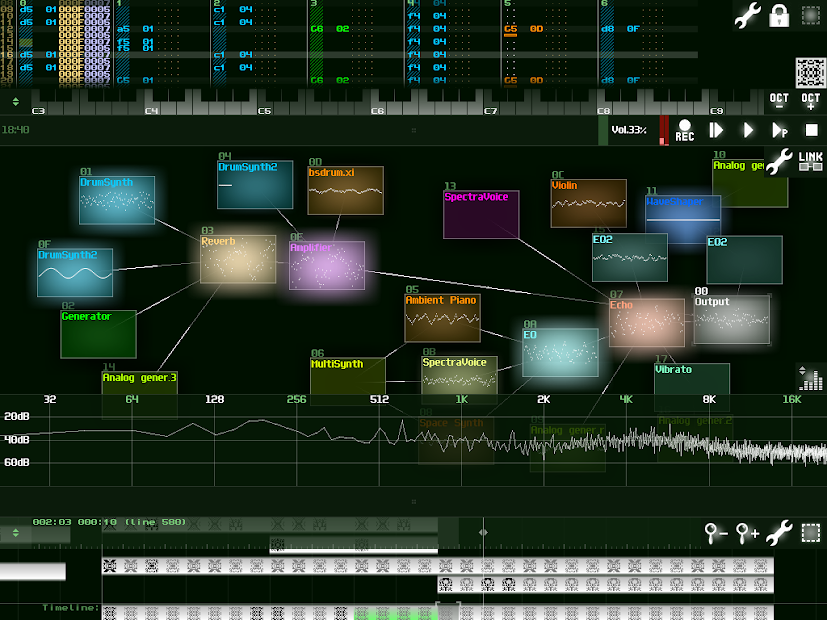Image resolution: width=827 pixels, height=620 pixels.
Task: Stop playback with the stop button
Action: pos(811,130)
